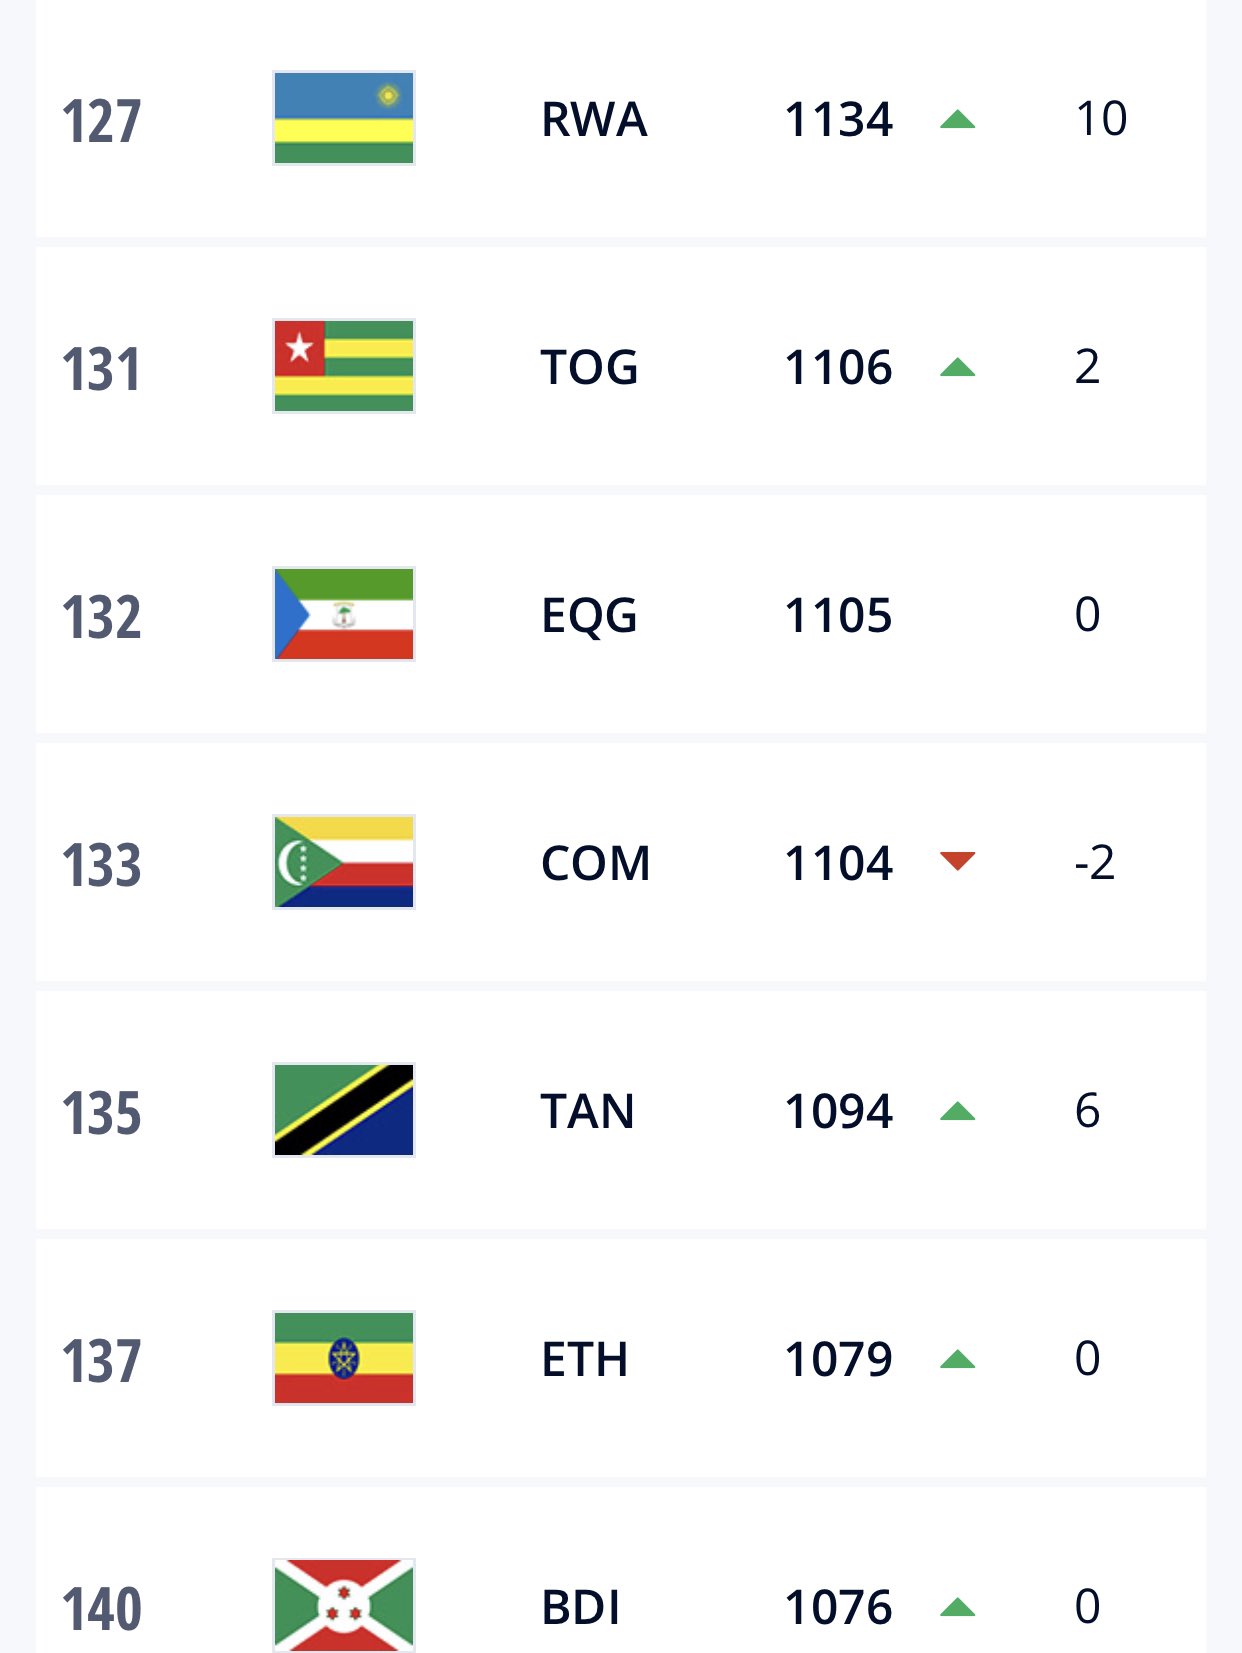Click the -2 change value for COM

tap(1094, 862)
